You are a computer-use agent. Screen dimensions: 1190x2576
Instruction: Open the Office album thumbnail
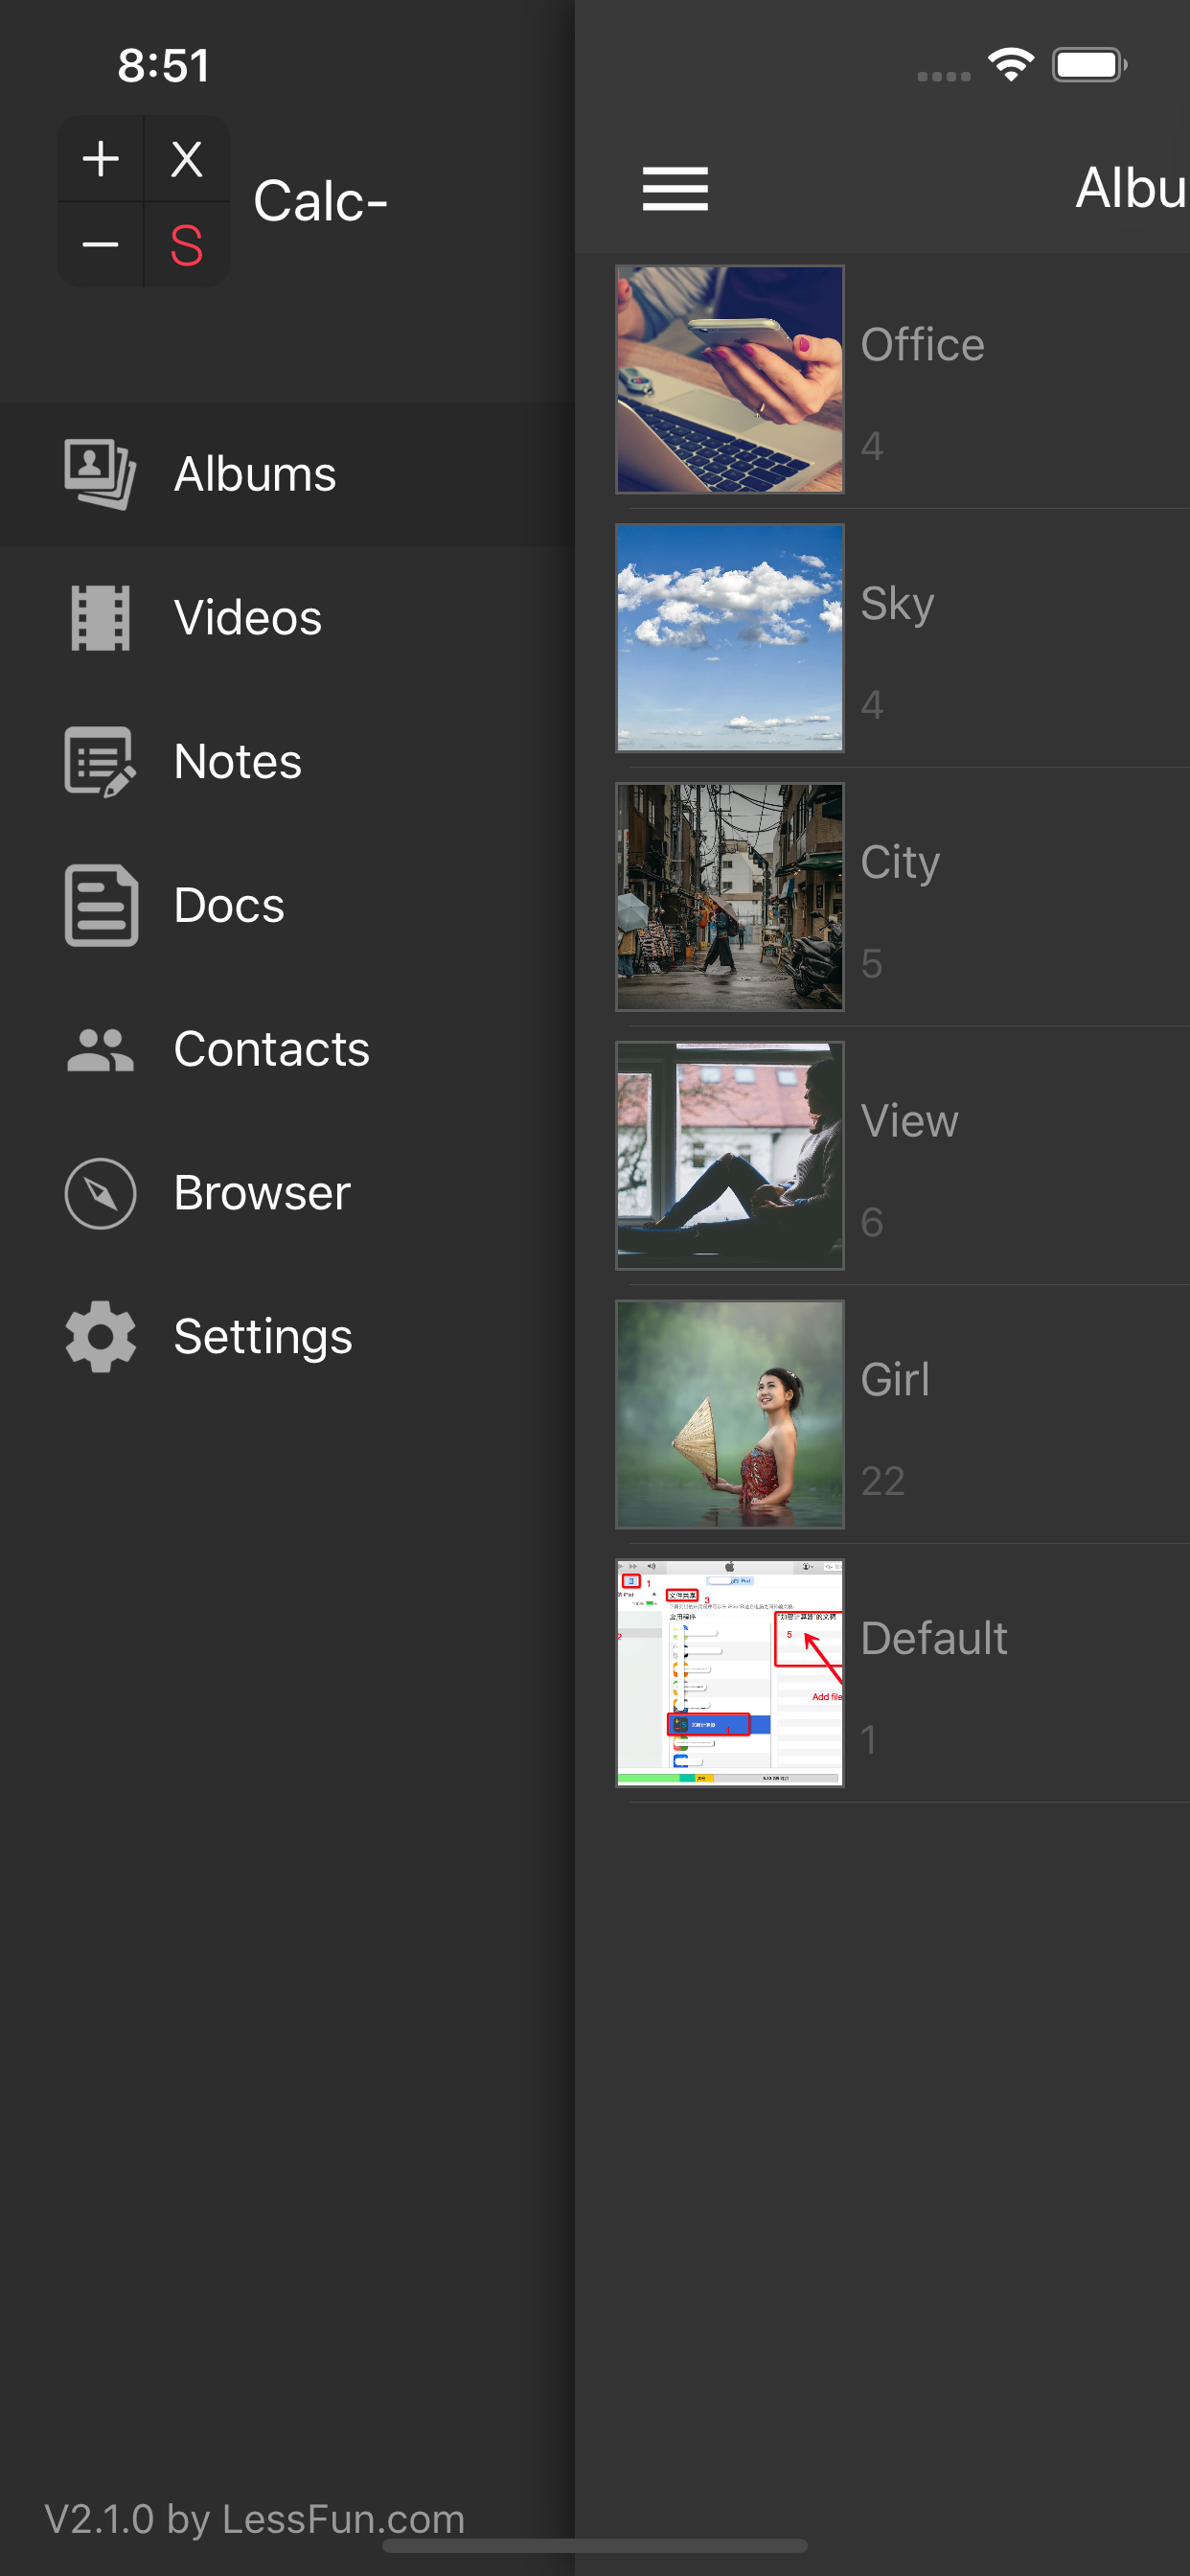730,379
